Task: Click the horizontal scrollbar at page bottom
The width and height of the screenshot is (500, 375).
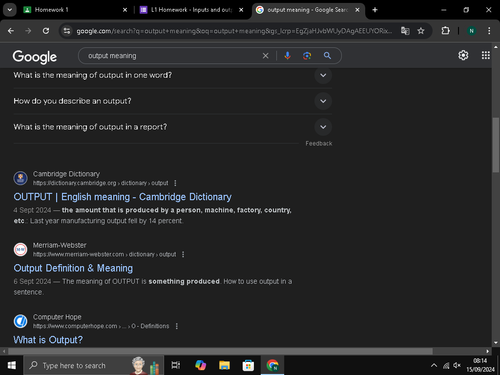Action: [x=220, y=351]
